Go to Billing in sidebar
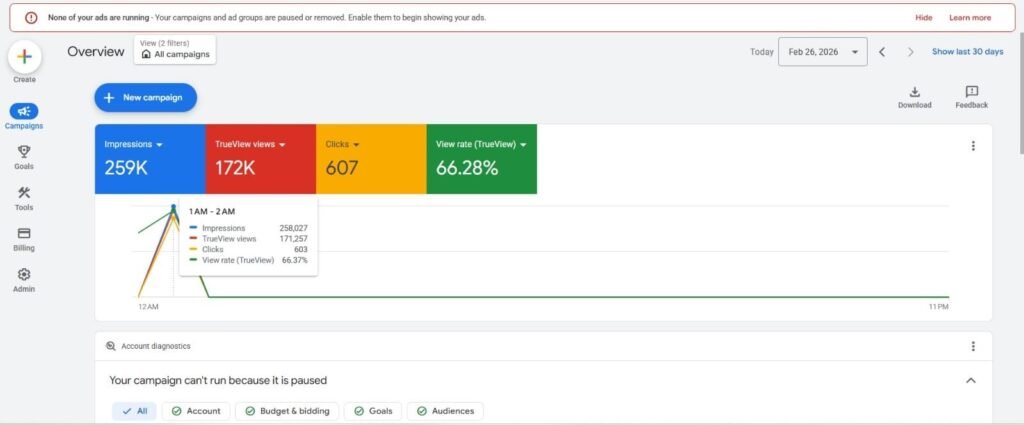 click(25, 234)
